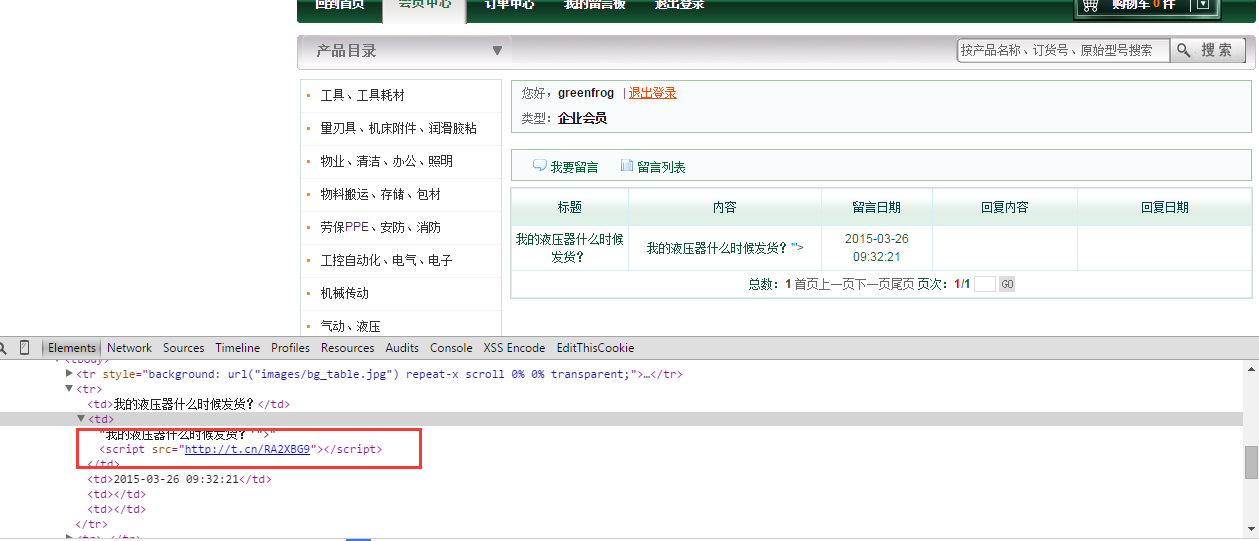Open the http://t.cn/RA2XBG9 script link
The image size is (1259, 541).
(249, 449)
